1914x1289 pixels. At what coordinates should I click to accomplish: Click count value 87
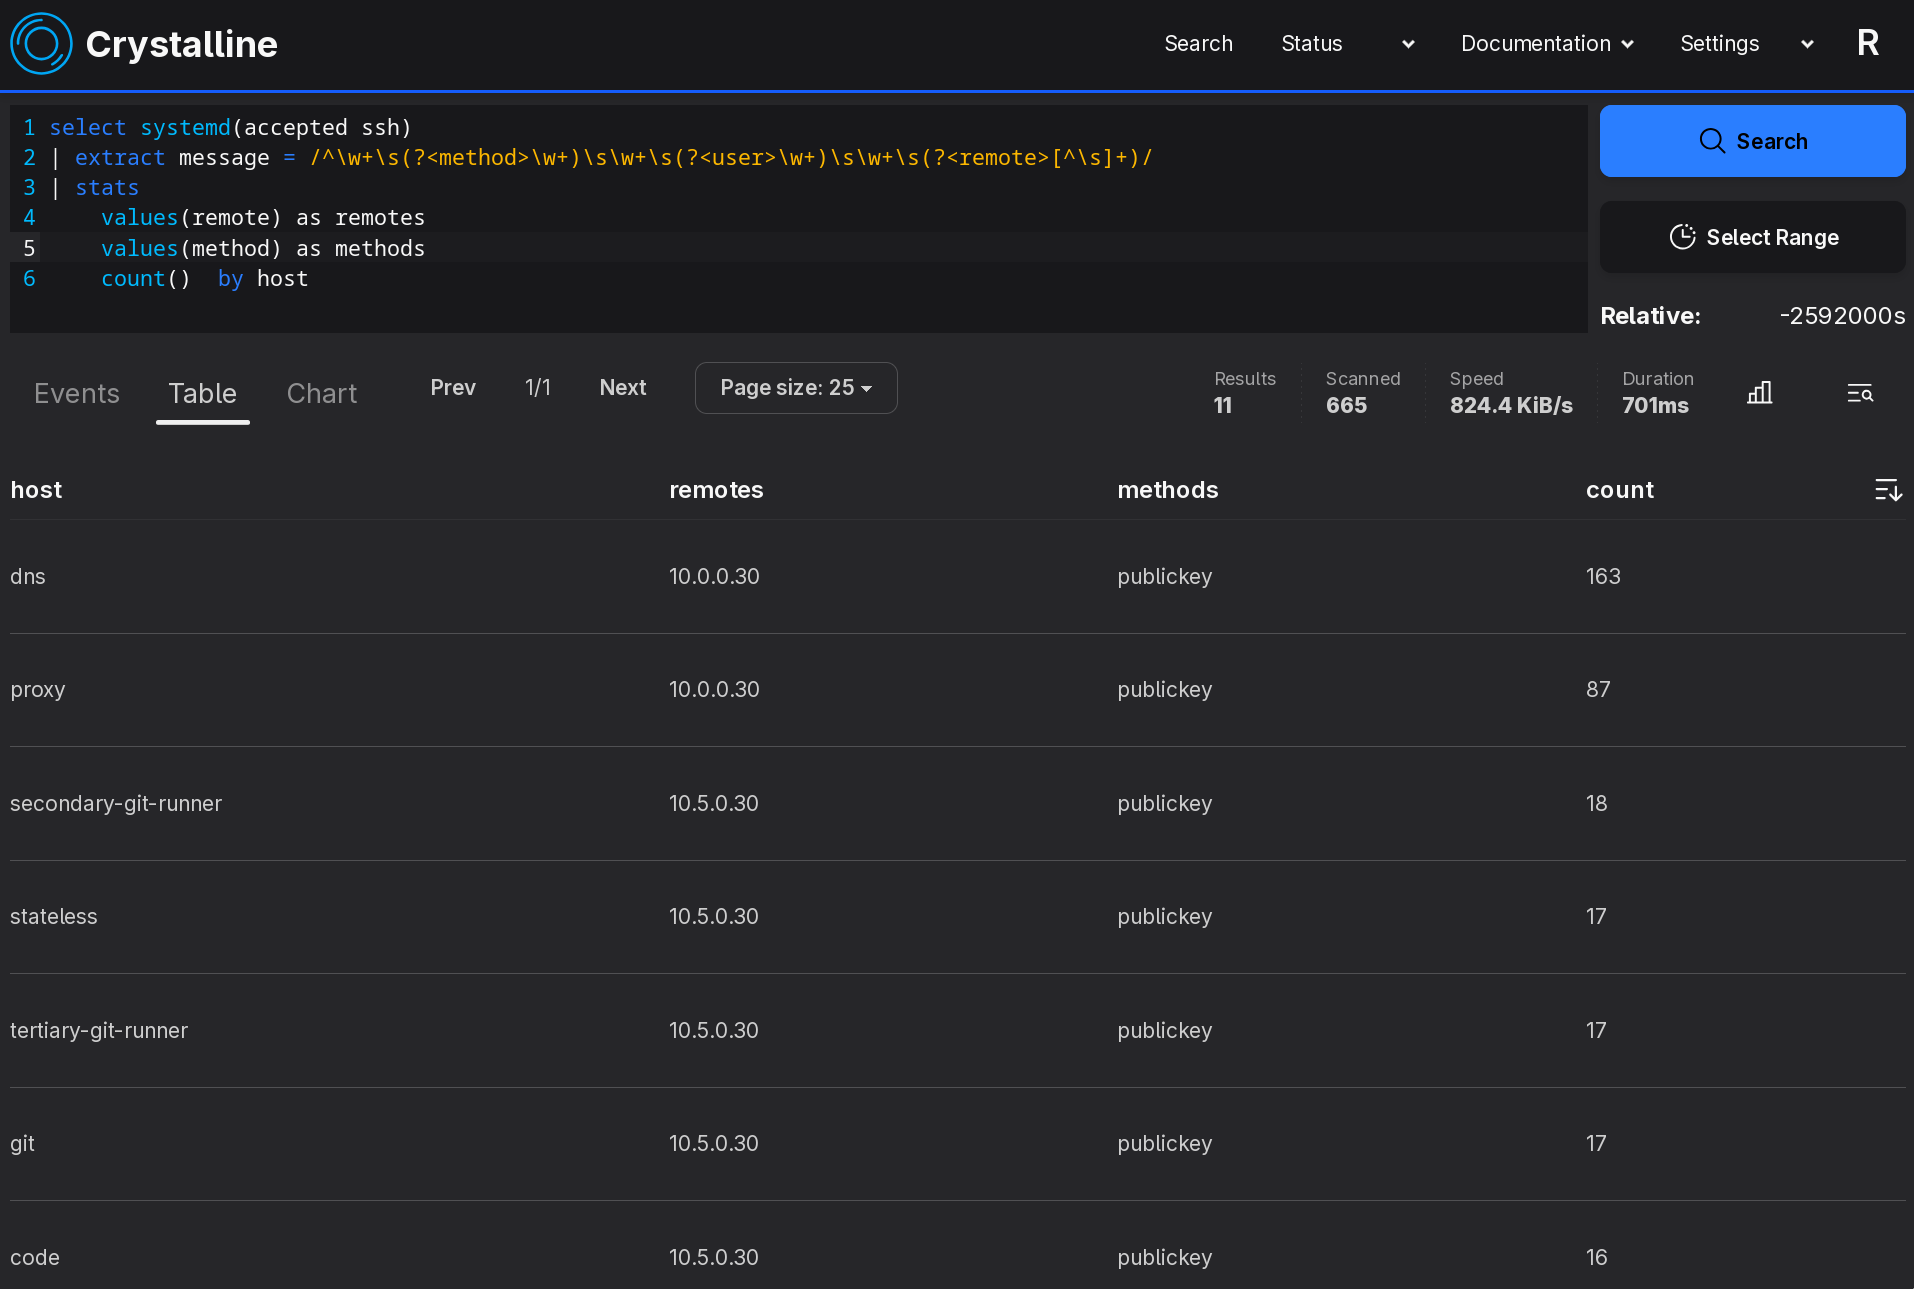[1598, 689]
